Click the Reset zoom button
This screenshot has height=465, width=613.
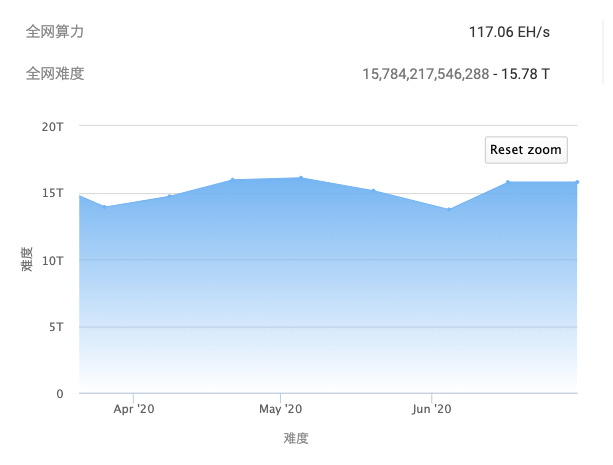click(526, 150)
